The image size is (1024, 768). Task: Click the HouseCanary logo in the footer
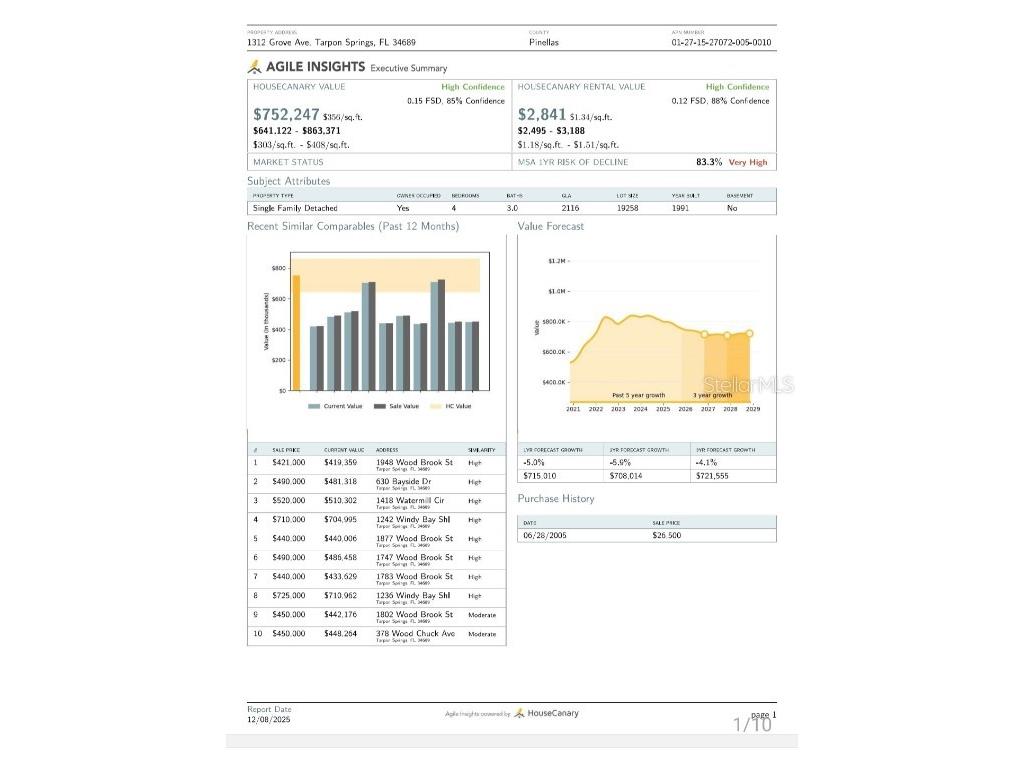pyautogui.click(x=546, y=713)
